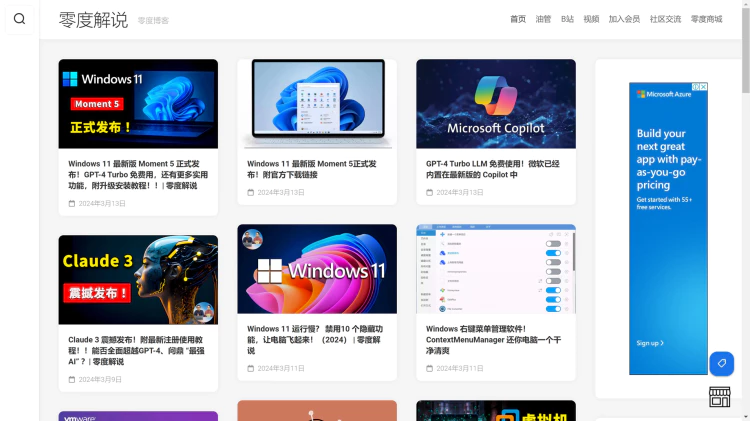Open article Windows 11 运行慢 title

click(x=315, y=340)
